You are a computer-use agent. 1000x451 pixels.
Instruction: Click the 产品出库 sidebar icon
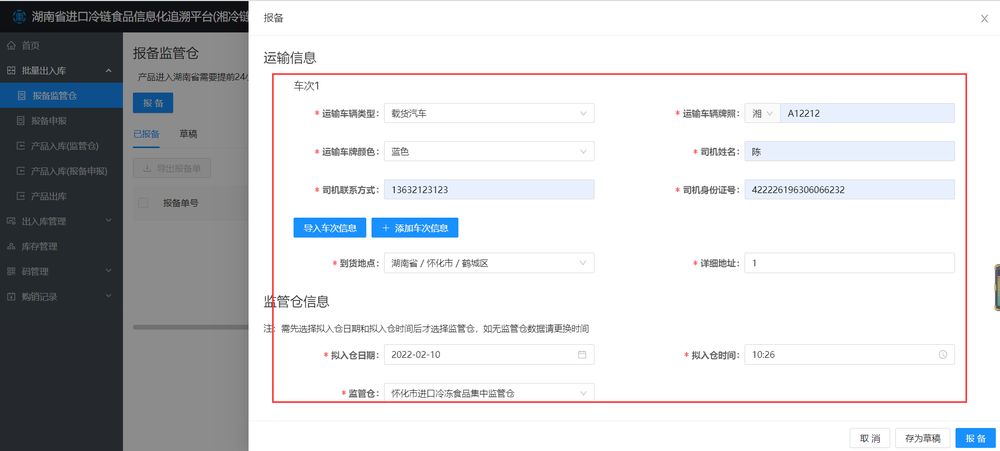21,196
